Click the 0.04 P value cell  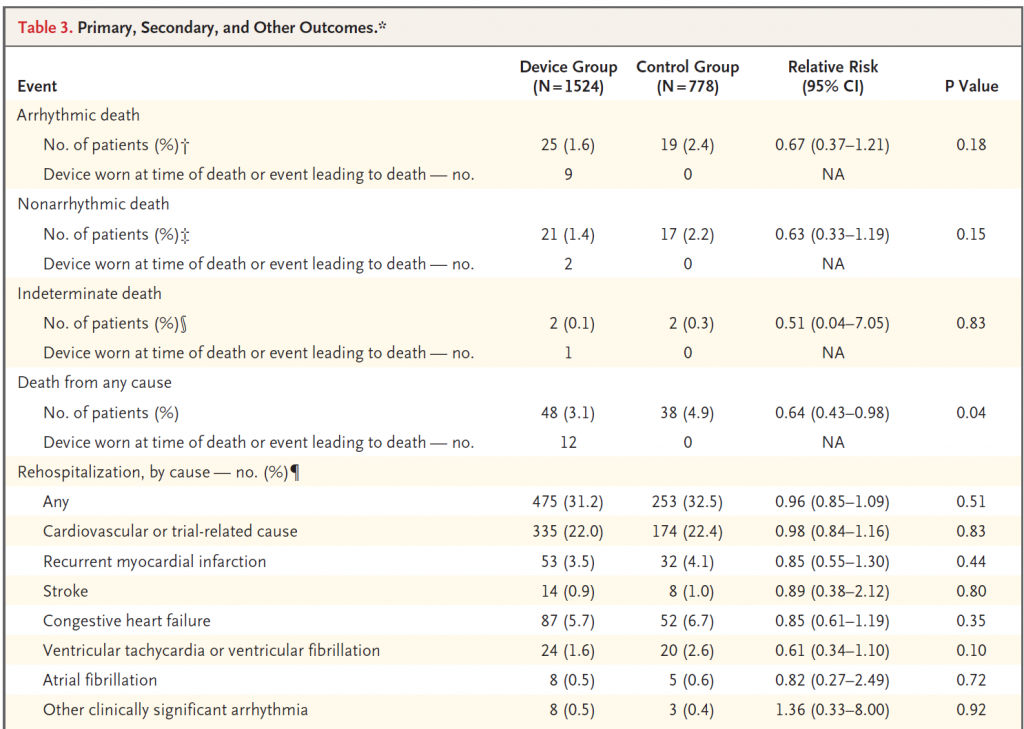click(970, 413)
